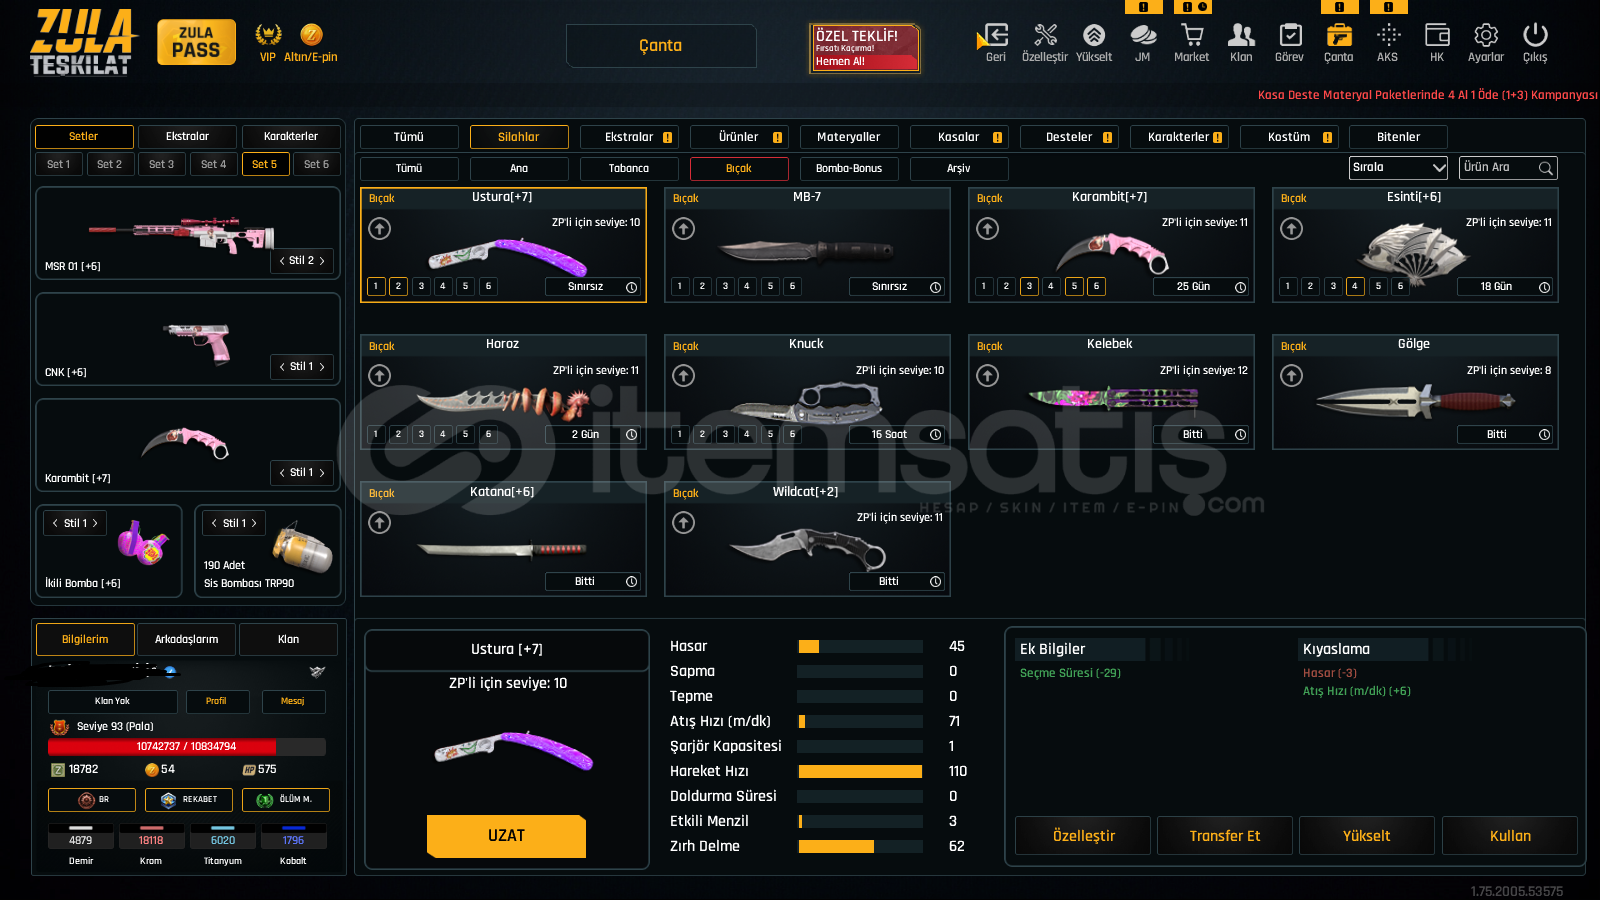Click the upgrade arrow on Knuck card
The height and width of the screenshot is (900, 1600).
[x=684, y=376]
